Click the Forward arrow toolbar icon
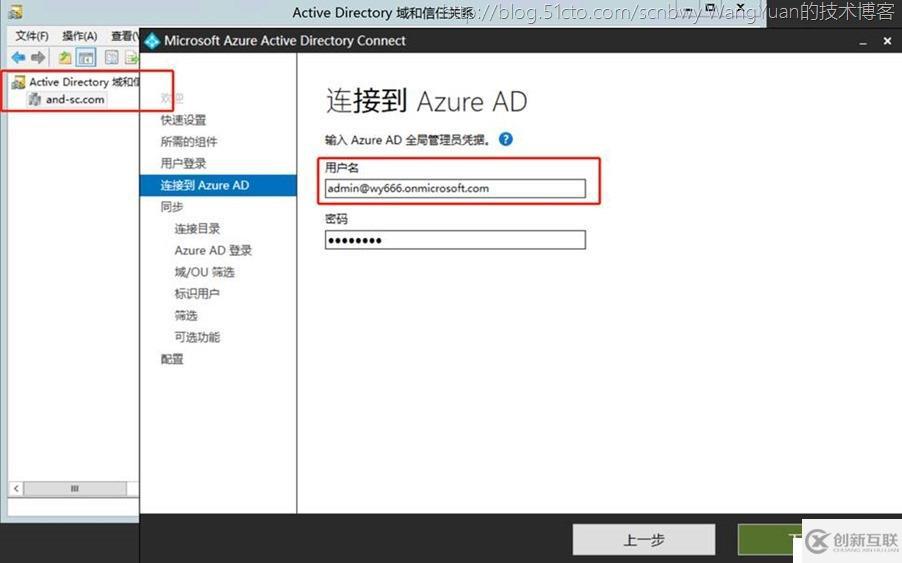Image resolution: width=902 pixels, height=563 pixels. (38, 58)
